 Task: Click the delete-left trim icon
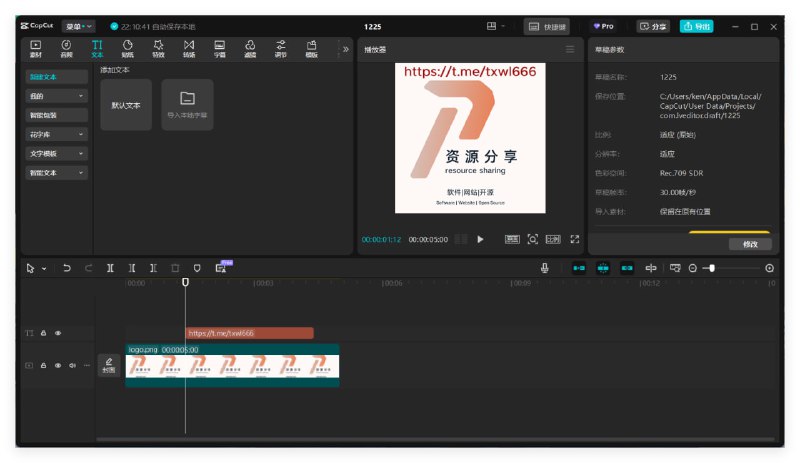[132, 267]
